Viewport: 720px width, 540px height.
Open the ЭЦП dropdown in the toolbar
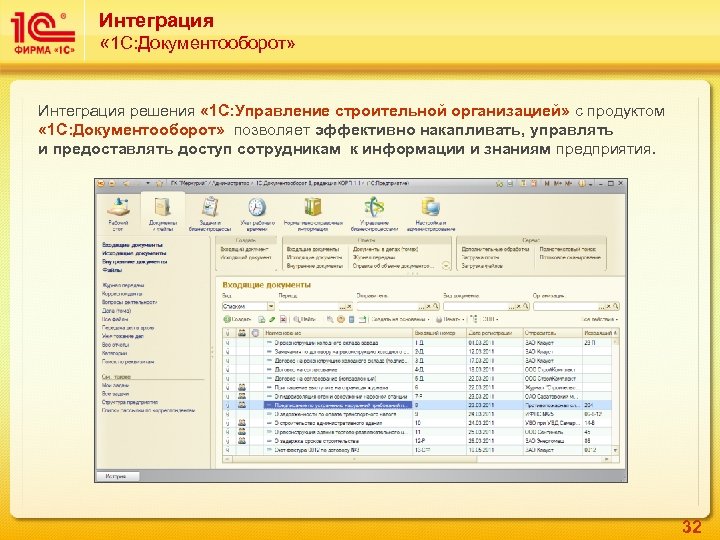pos(490,319)
